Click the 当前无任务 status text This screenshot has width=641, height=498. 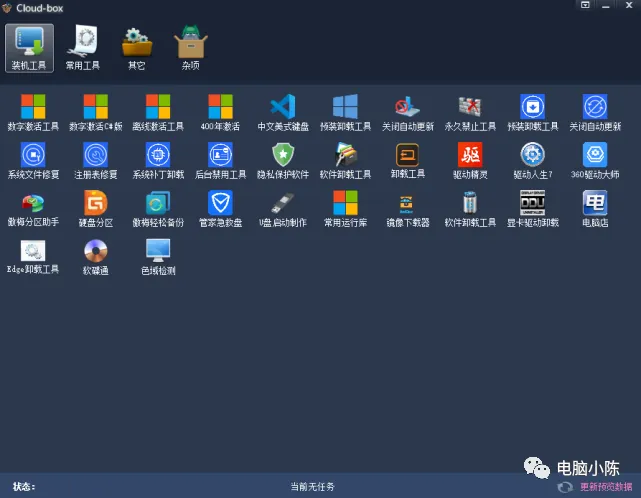312,487
